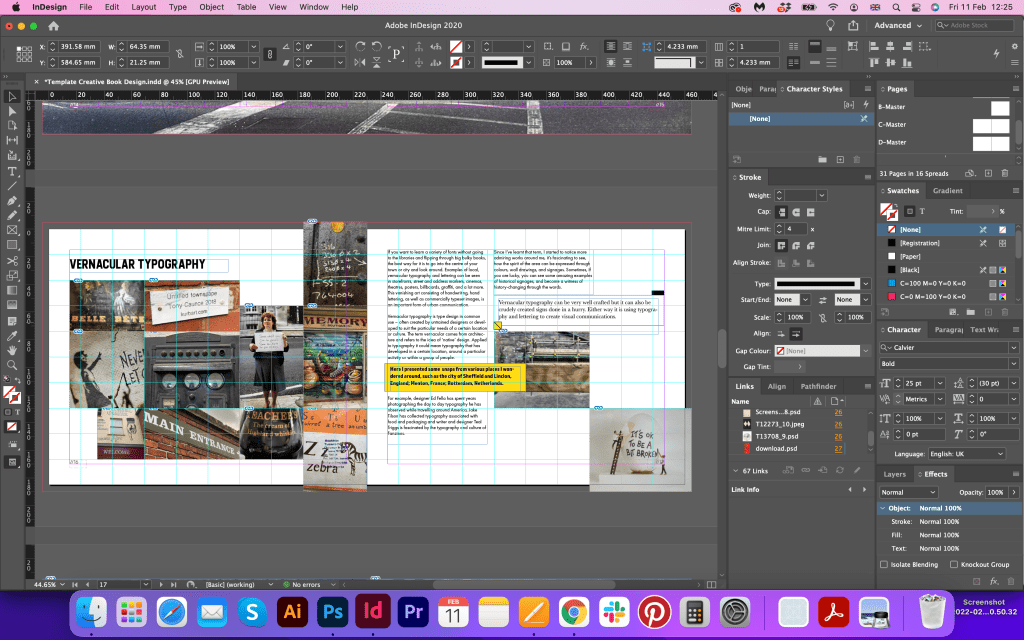Viewport: 1024px width, 640px height.
Task: Choose the Direct Selection tool
Action: (12, 111)
